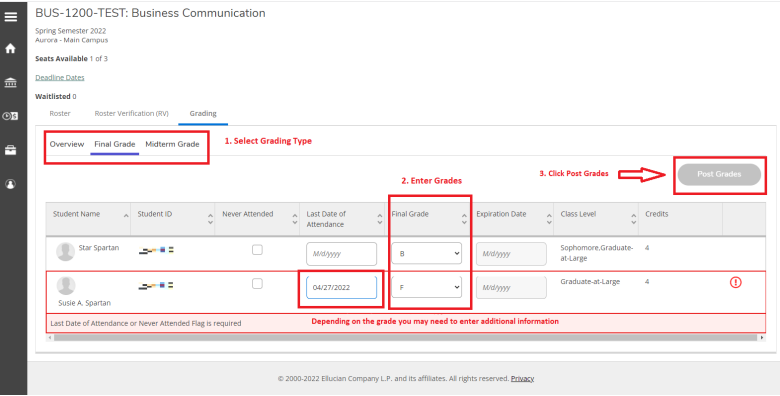Click the BUS-1200-TEST course title
780x396 pixels.
click(x=150, y=13)
